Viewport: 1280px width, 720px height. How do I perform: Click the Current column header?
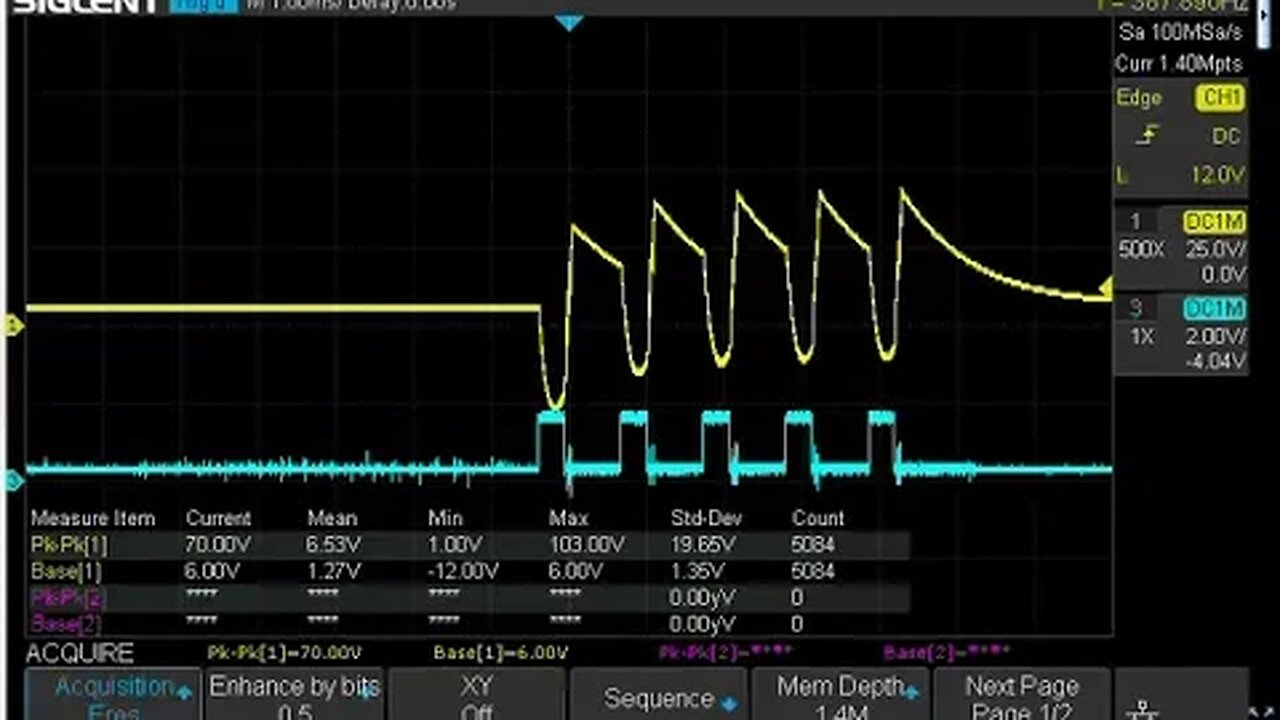(x=218, y=518)
